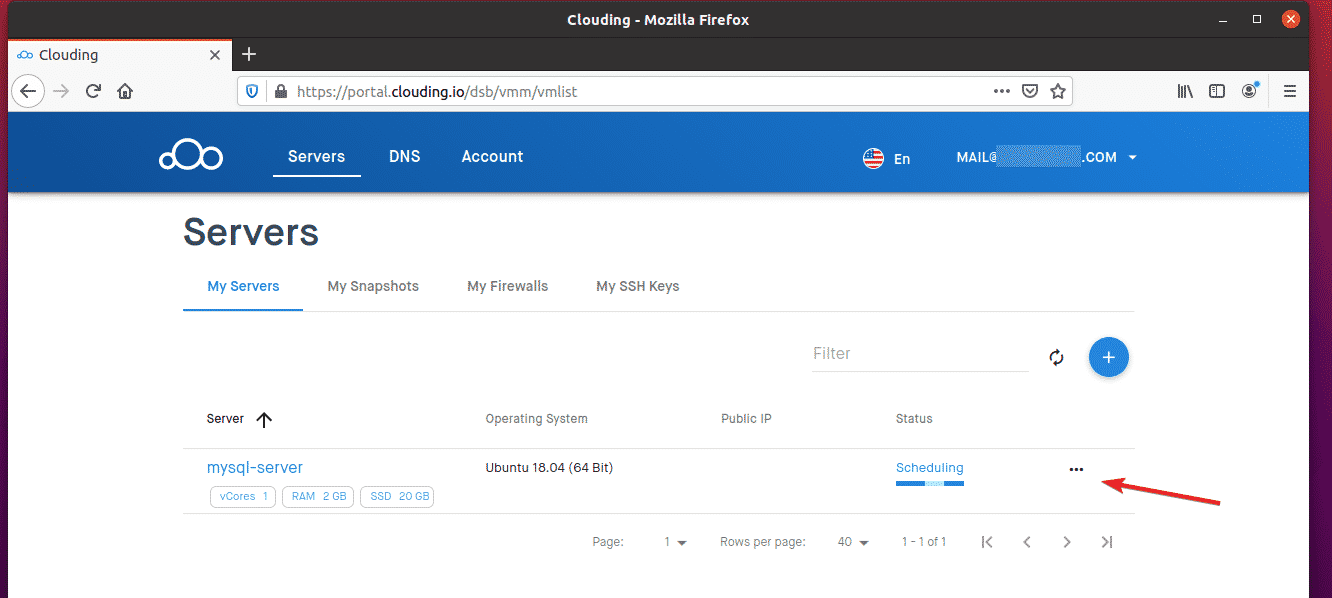
Task: Go to the next page arrow
Action: pos(1067,542)
